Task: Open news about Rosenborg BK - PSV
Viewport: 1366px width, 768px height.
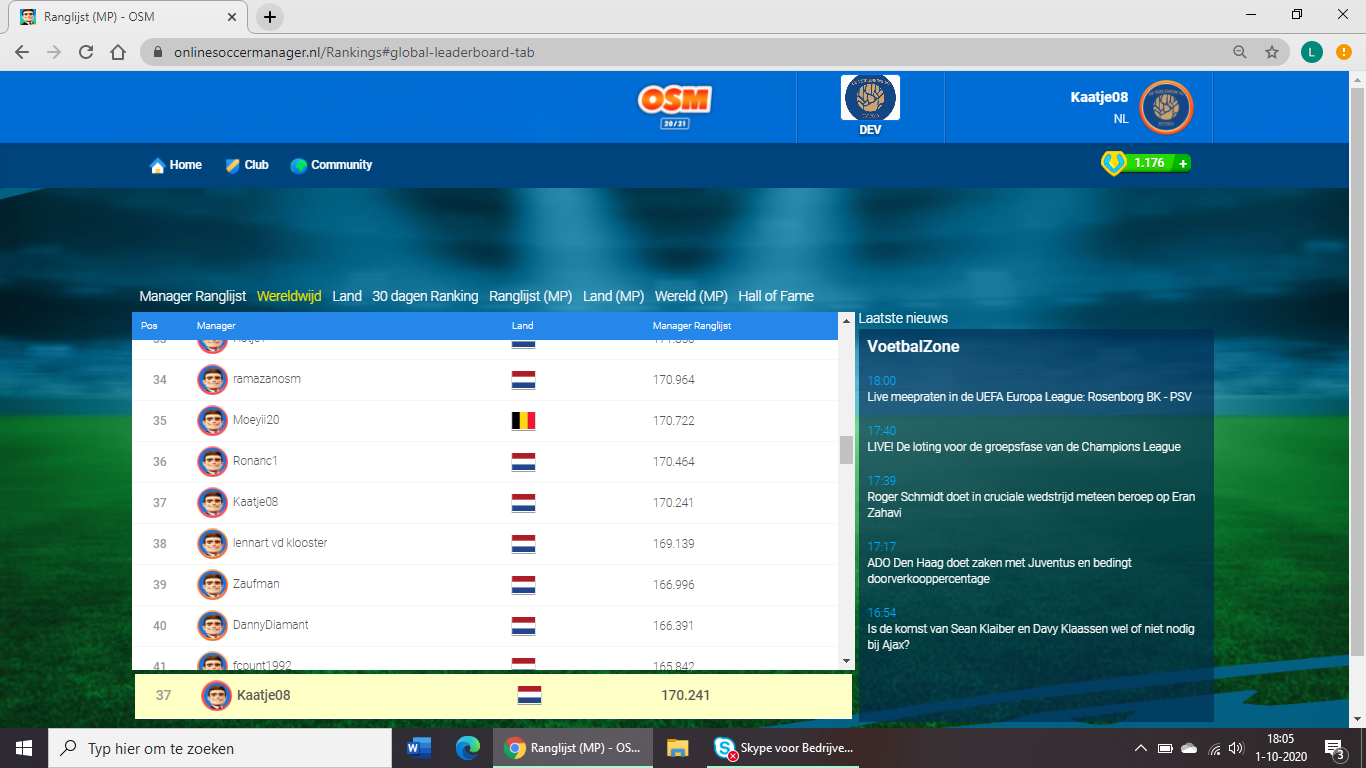Action: point(1029,397)
